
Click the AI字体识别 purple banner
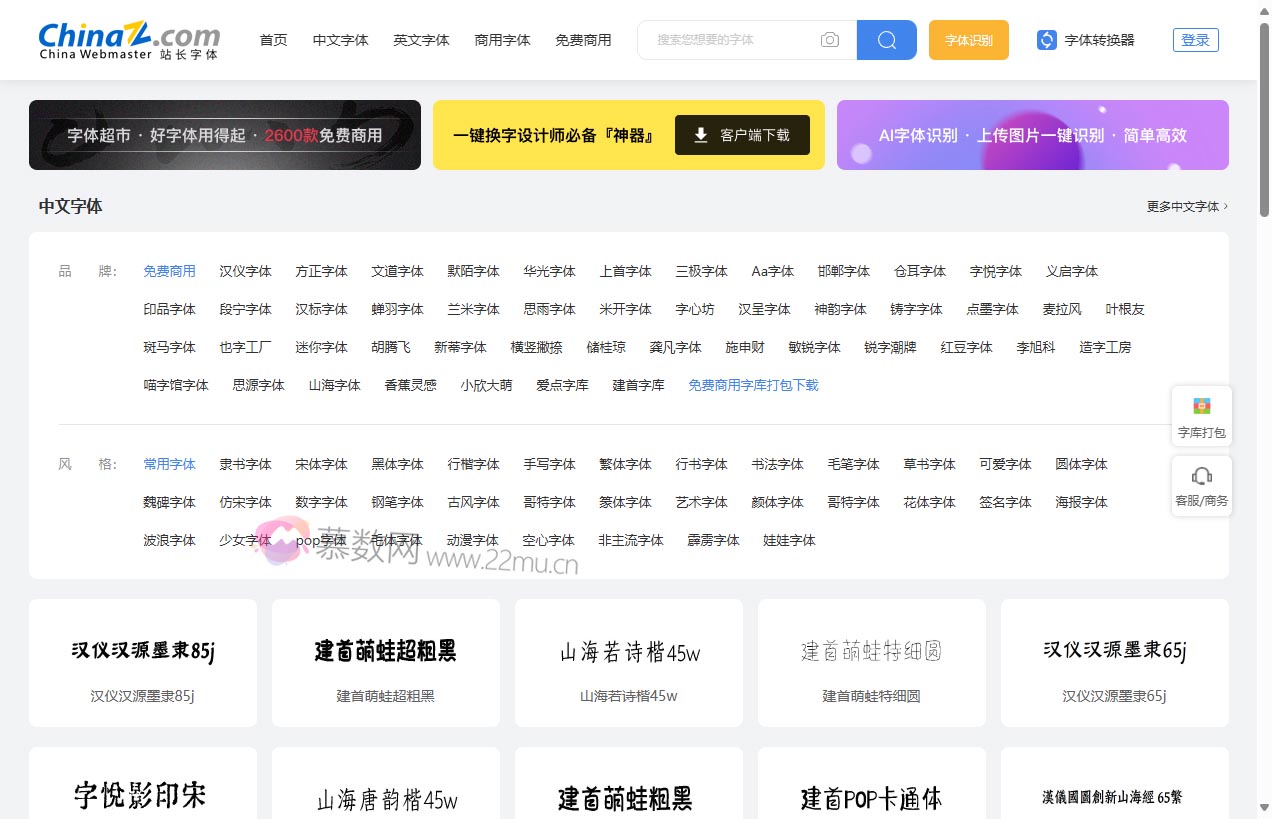coord(1033,133)
